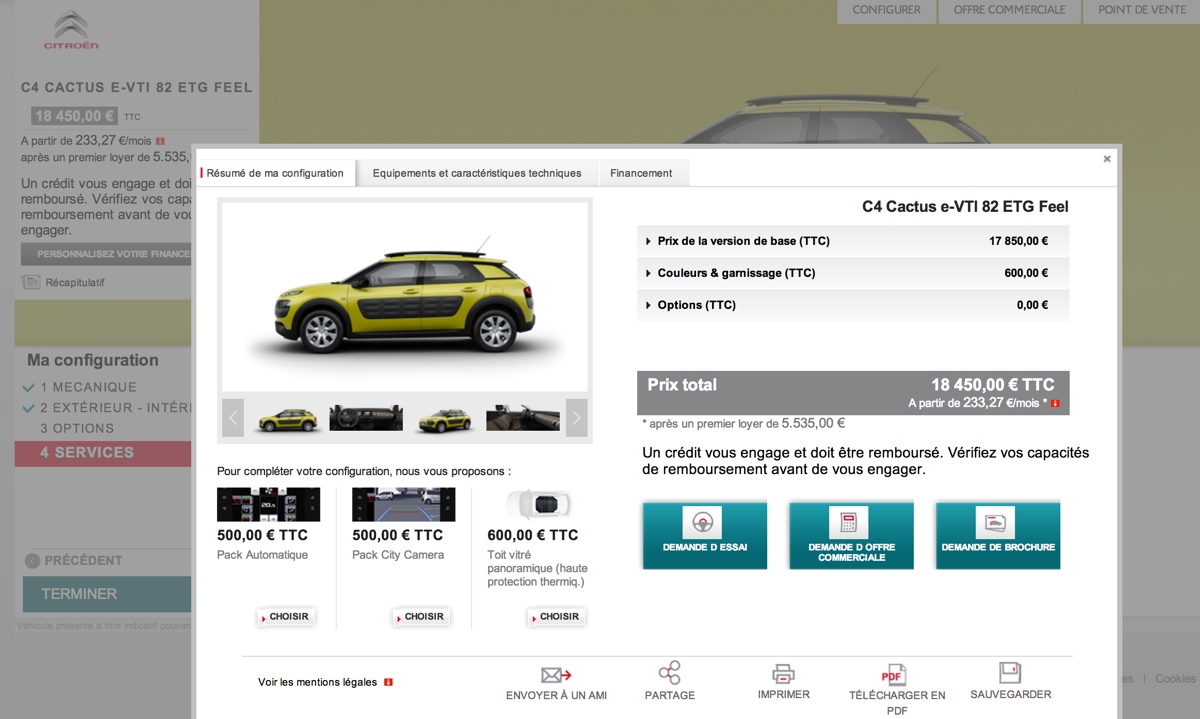
Task: Switch to Résumé de ma configuration tab
Action: 276,173
